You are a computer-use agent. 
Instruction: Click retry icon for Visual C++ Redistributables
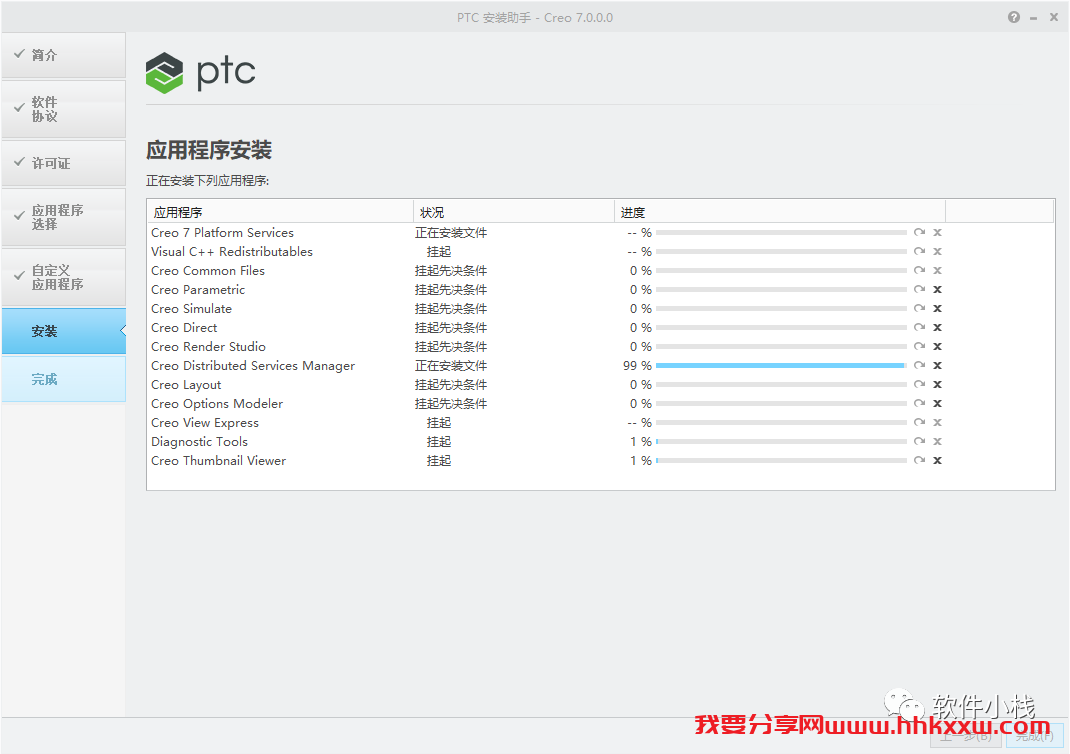coord(919,252)
